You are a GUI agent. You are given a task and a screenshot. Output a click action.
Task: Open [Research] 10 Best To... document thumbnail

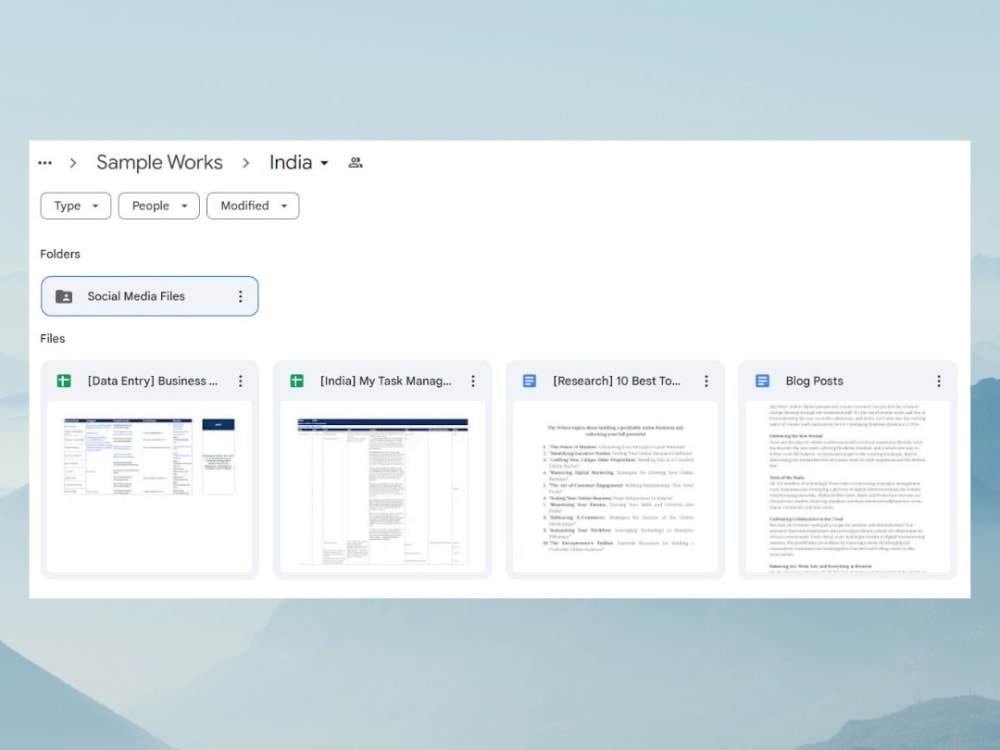(x=615, y=487)
